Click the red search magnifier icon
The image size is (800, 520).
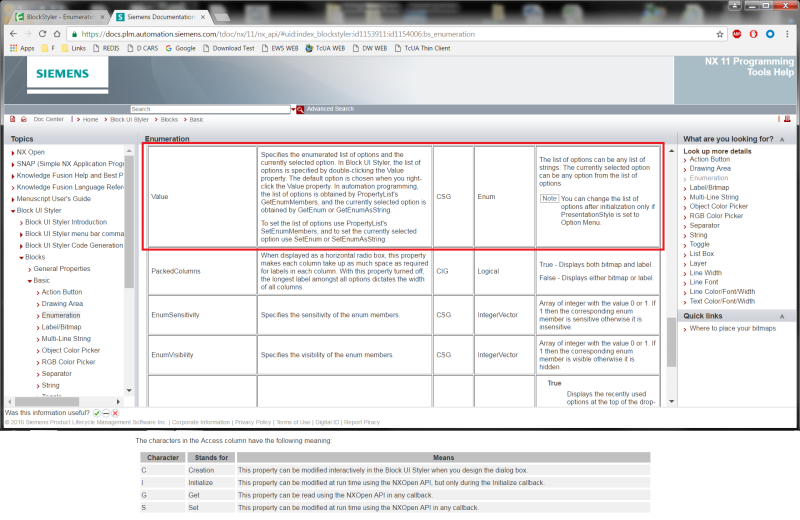pos(301,109)
